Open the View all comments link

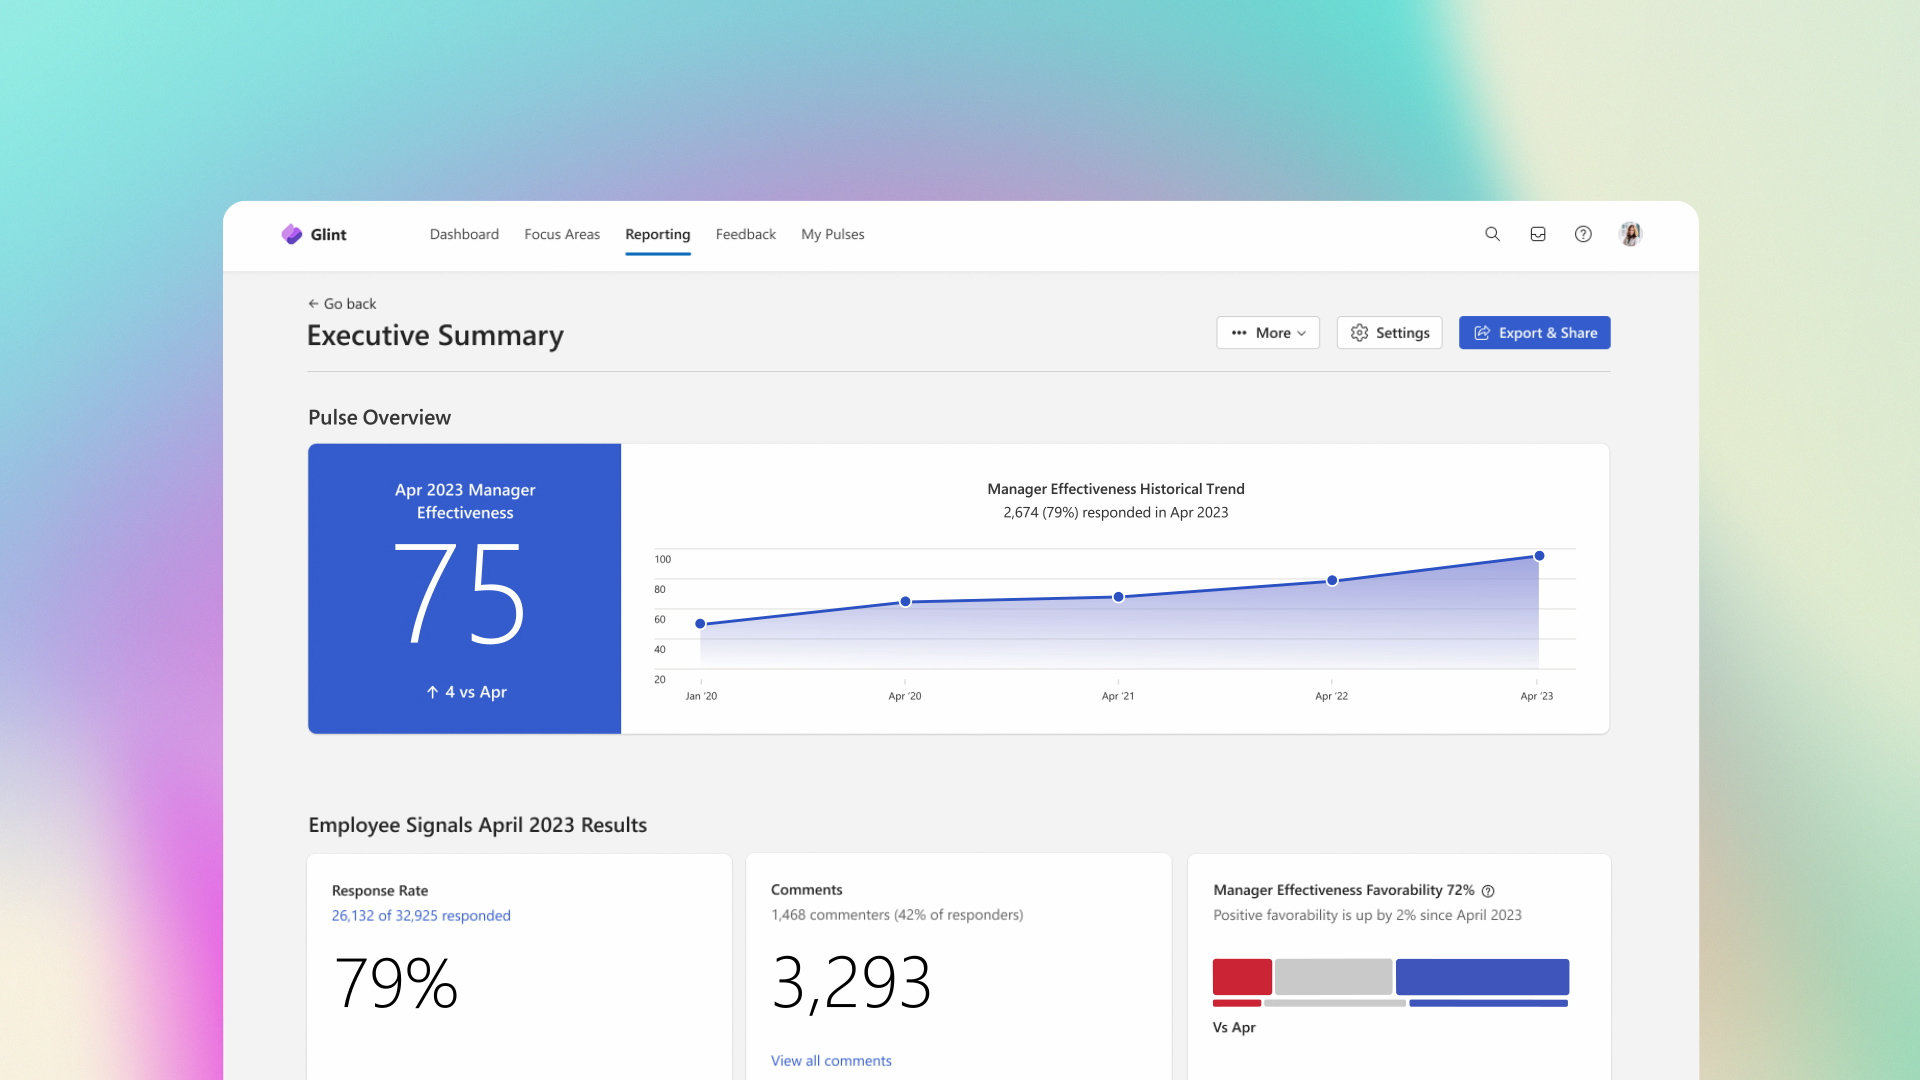point(830,1061)
